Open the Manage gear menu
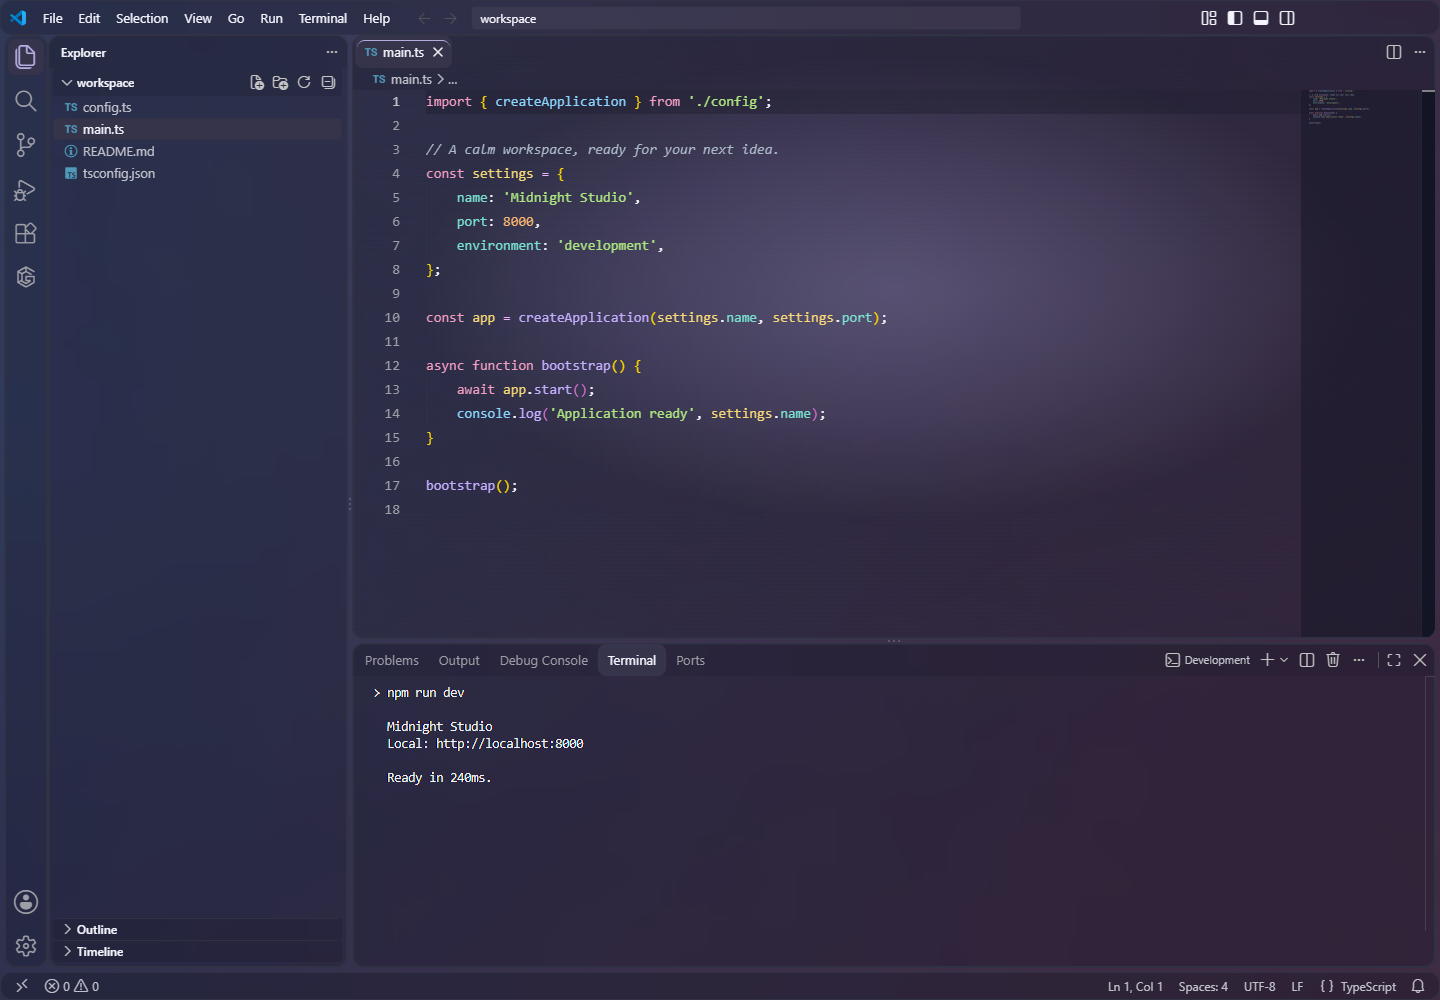The image size is (1440, 1000). (26, 946)
